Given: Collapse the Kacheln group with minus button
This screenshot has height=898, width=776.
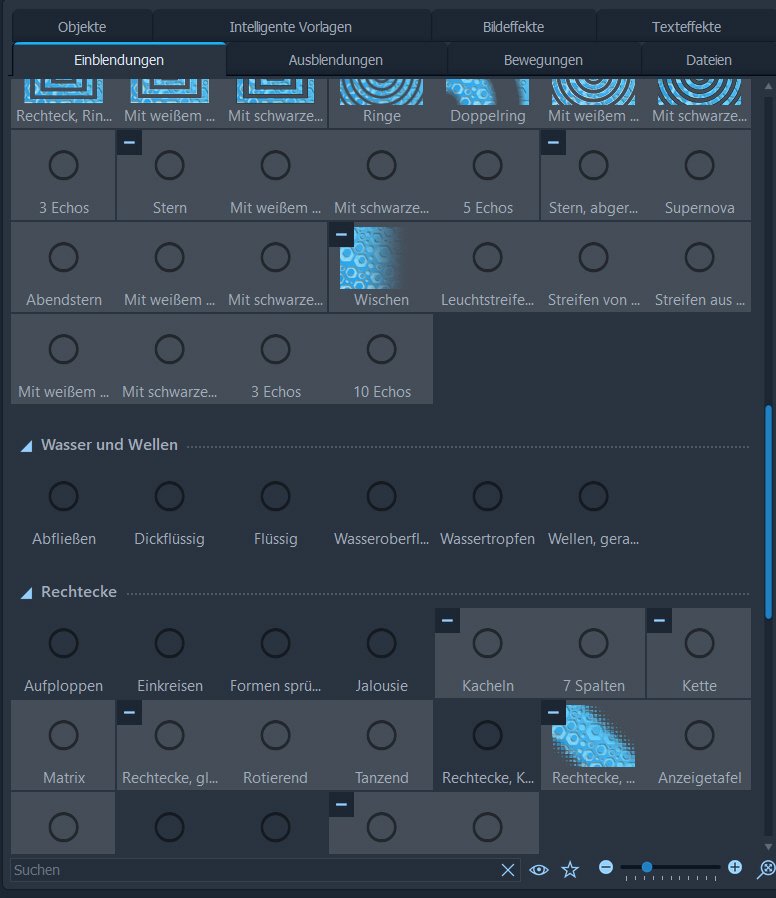Looking at the screenshot, I should click(447, 621).
